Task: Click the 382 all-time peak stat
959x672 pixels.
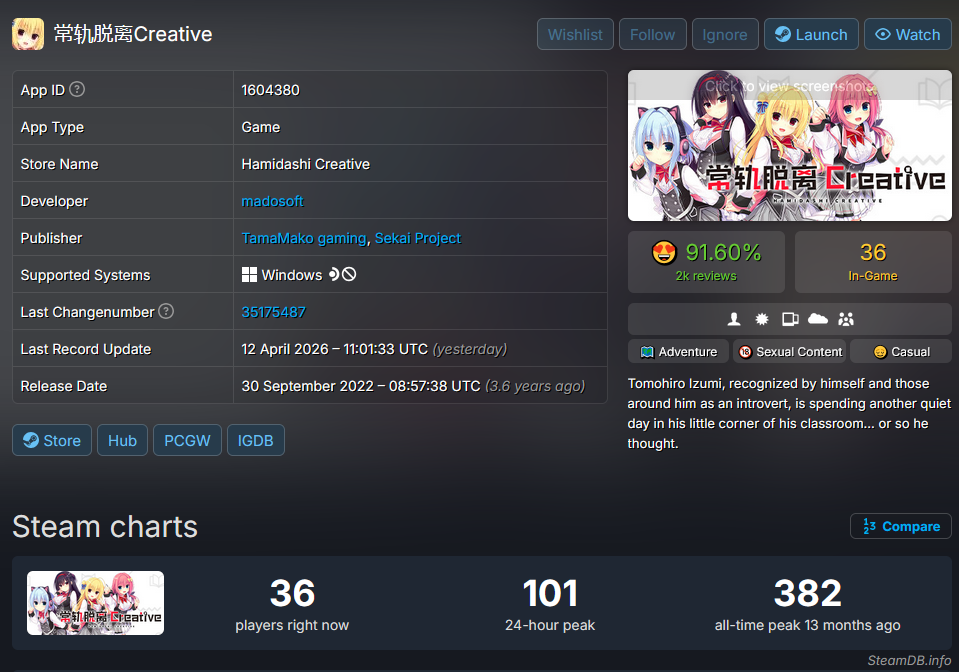Action: [x=807, y=604]
